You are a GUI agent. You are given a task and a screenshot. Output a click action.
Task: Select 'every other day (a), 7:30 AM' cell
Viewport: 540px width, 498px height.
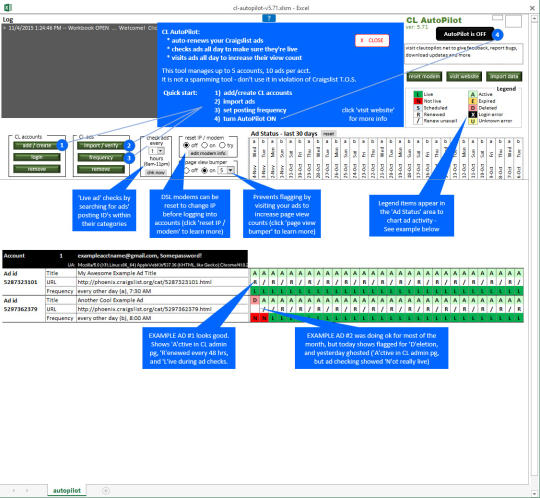(162, 291)
